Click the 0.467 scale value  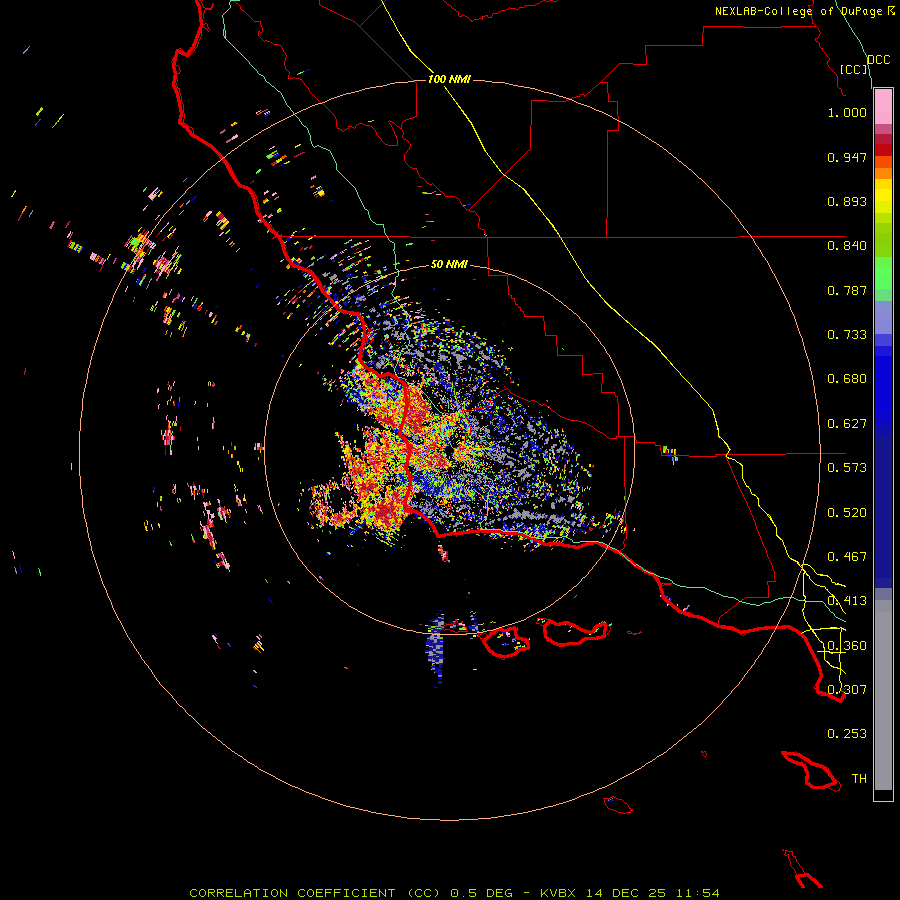tap(847, 557)
